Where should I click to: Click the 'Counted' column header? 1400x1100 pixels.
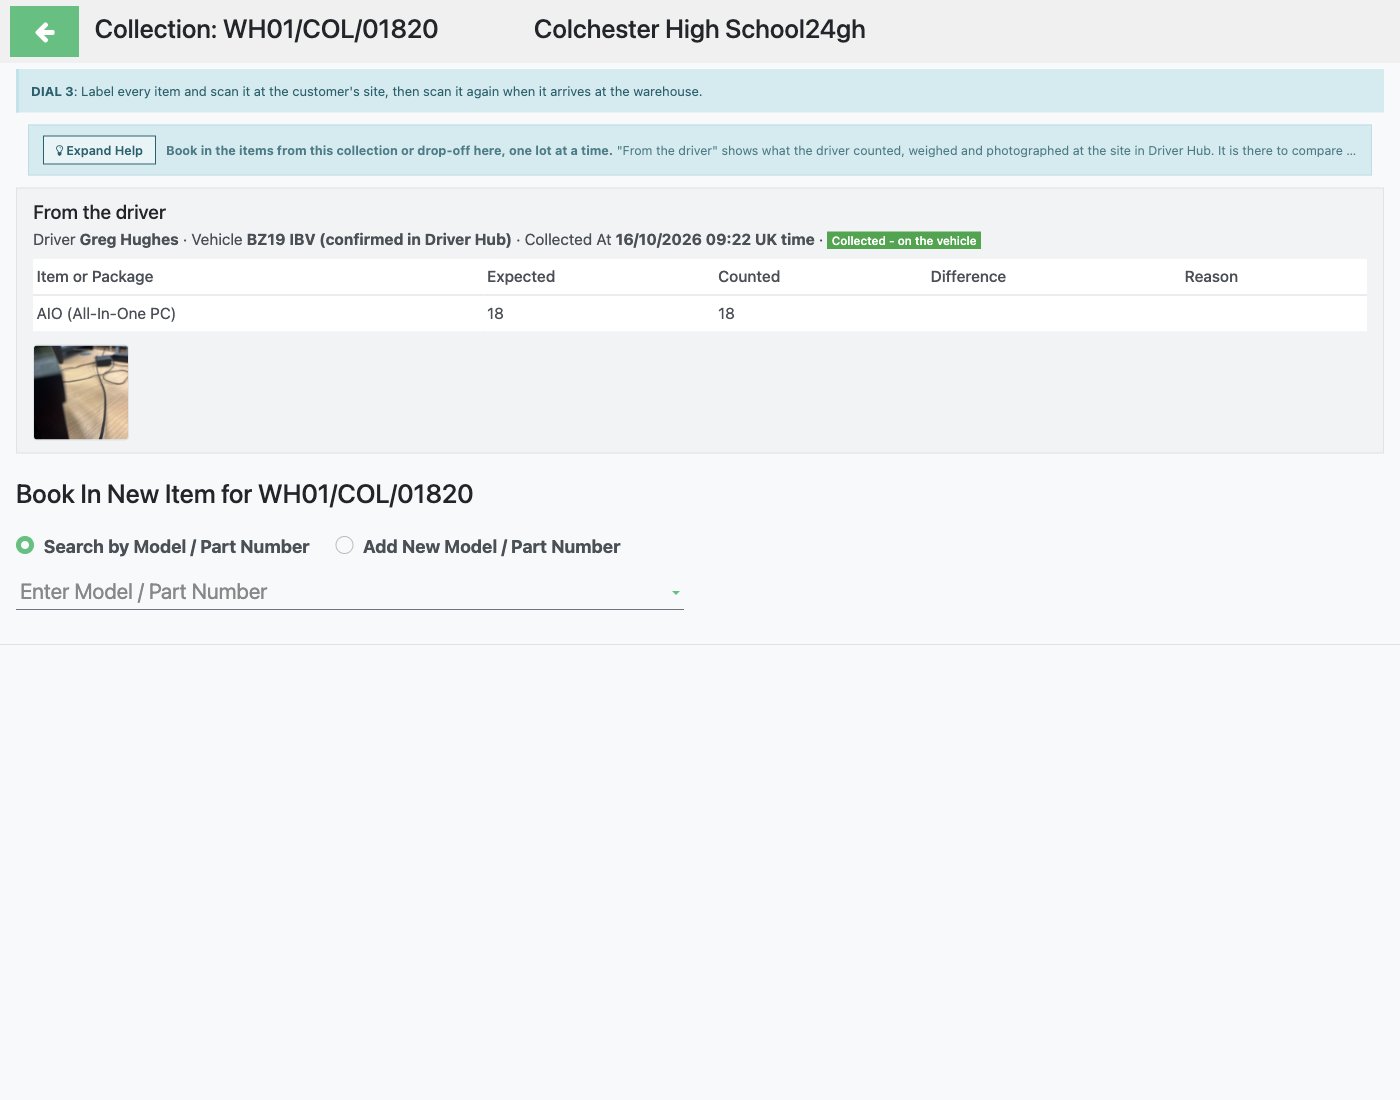(749, 276)
